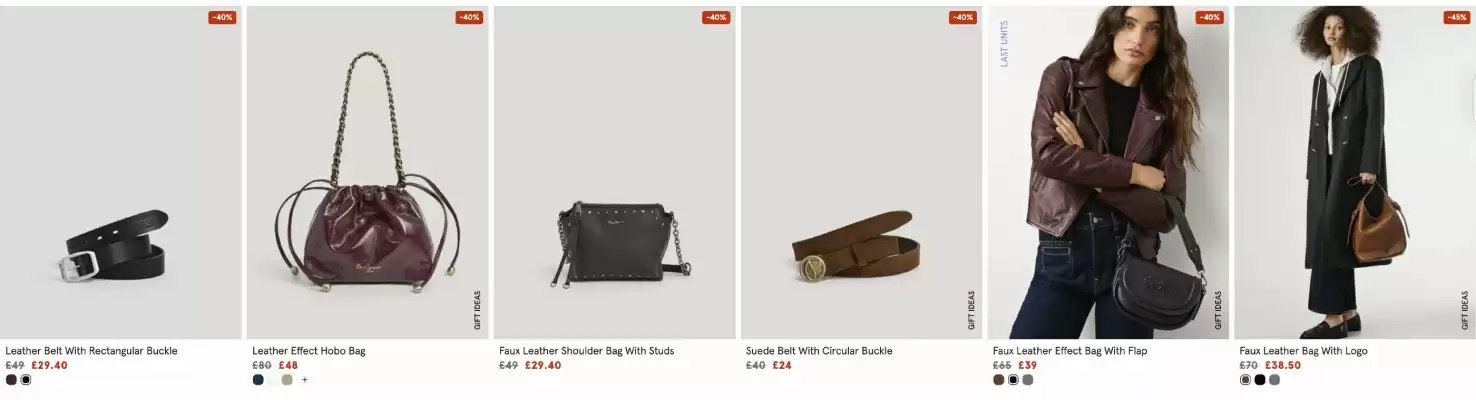Select grey swatch for Faux Leather Bag With Logo
This screenshot has width=1476, height=400.
click(x=1274, y=380)
